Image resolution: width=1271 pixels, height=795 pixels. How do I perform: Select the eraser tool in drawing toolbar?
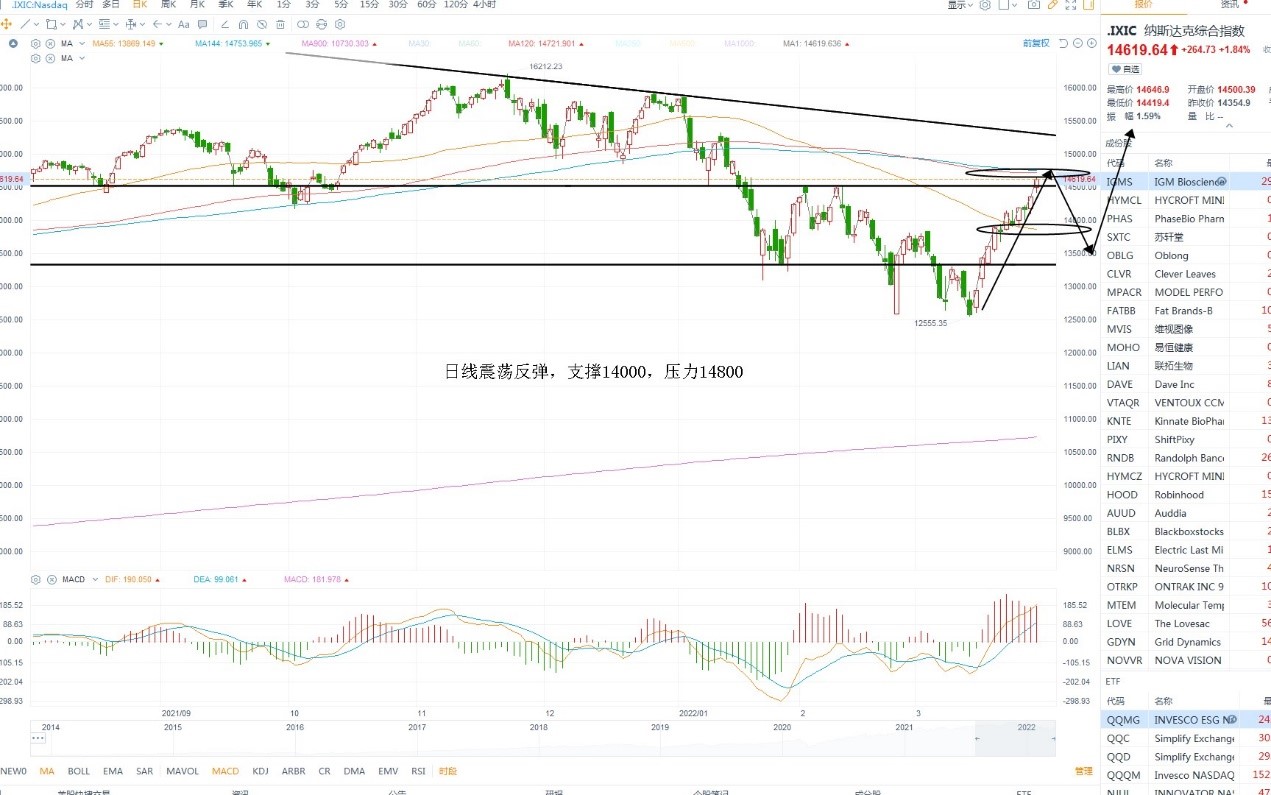pos(224,24)
